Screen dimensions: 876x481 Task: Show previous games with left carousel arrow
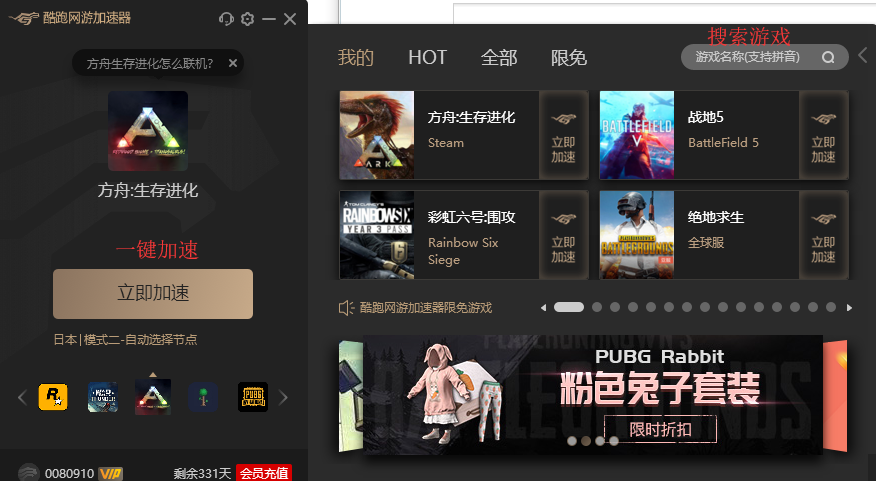(x=22, y=398)
